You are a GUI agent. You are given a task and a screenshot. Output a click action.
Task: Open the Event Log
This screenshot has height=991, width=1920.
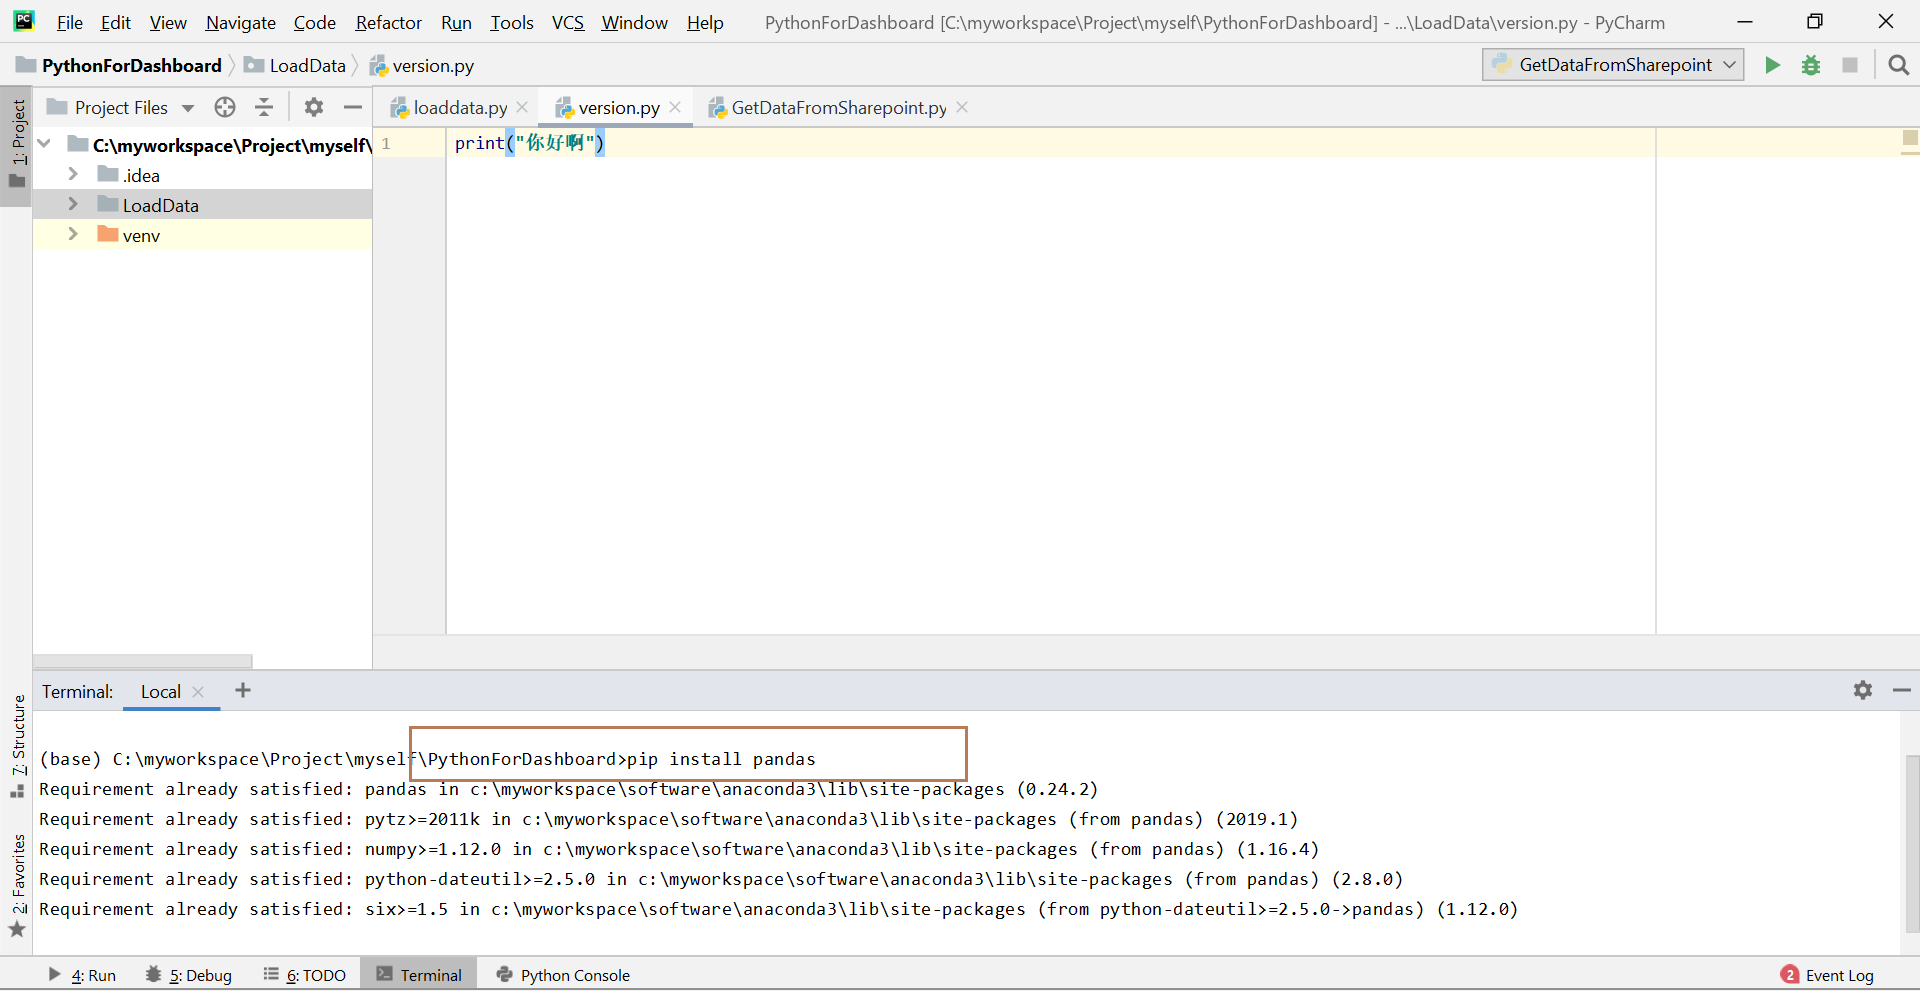pyautogui.click(x=1827, y=975)
